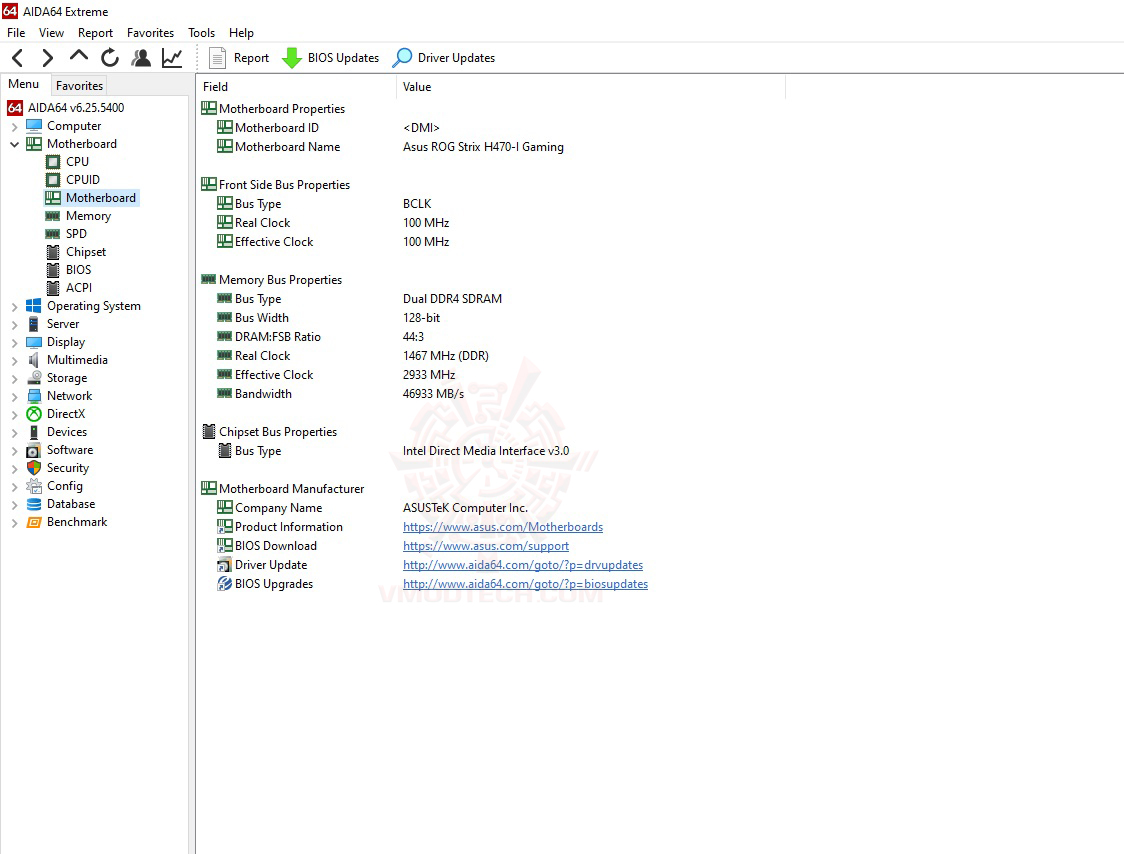Collapse the Motherboard tree node
Image resolution: width=1124 pixels, height=854 pixels.
pos(14,144)
